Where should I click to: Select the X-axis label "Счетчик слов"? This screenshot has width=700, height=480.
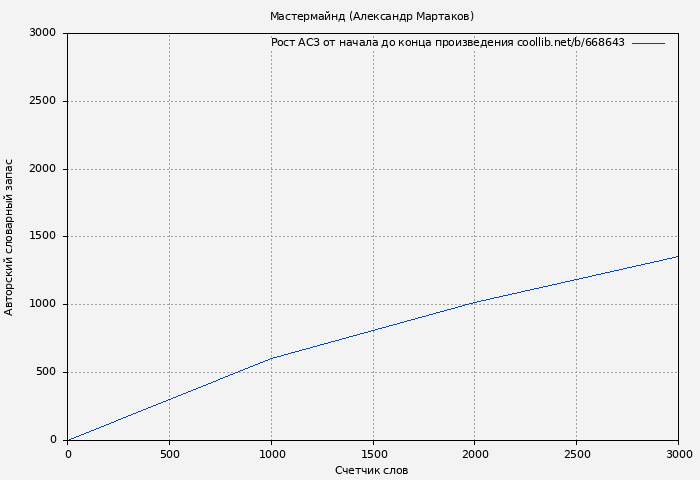coord(371,470)
